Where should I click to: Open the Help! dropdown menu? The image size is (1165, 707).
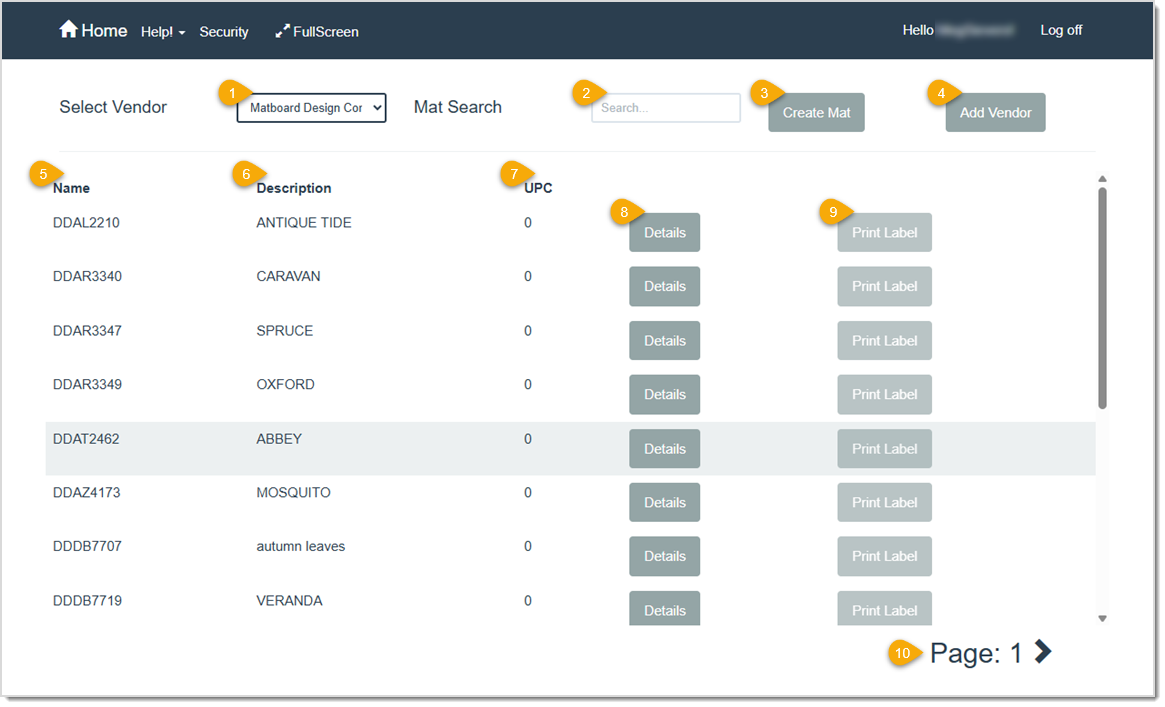pyautogui.click(x=162, y=31)
